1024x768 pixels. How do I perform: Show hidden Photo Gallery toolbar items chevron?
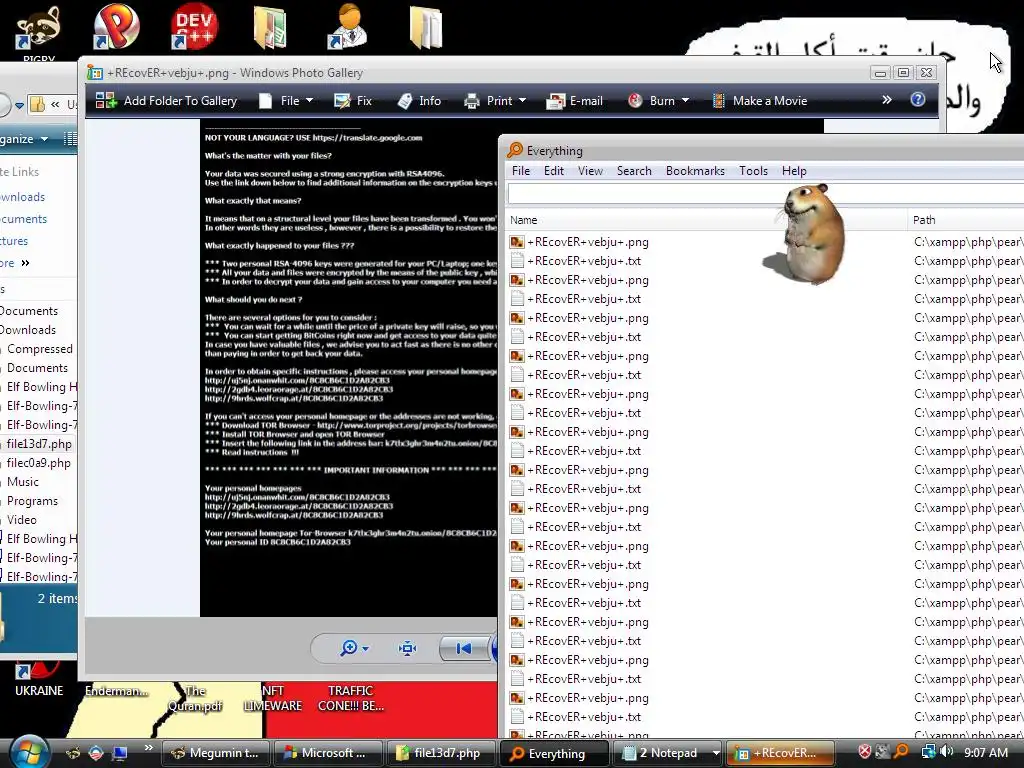tap(886, 100)
